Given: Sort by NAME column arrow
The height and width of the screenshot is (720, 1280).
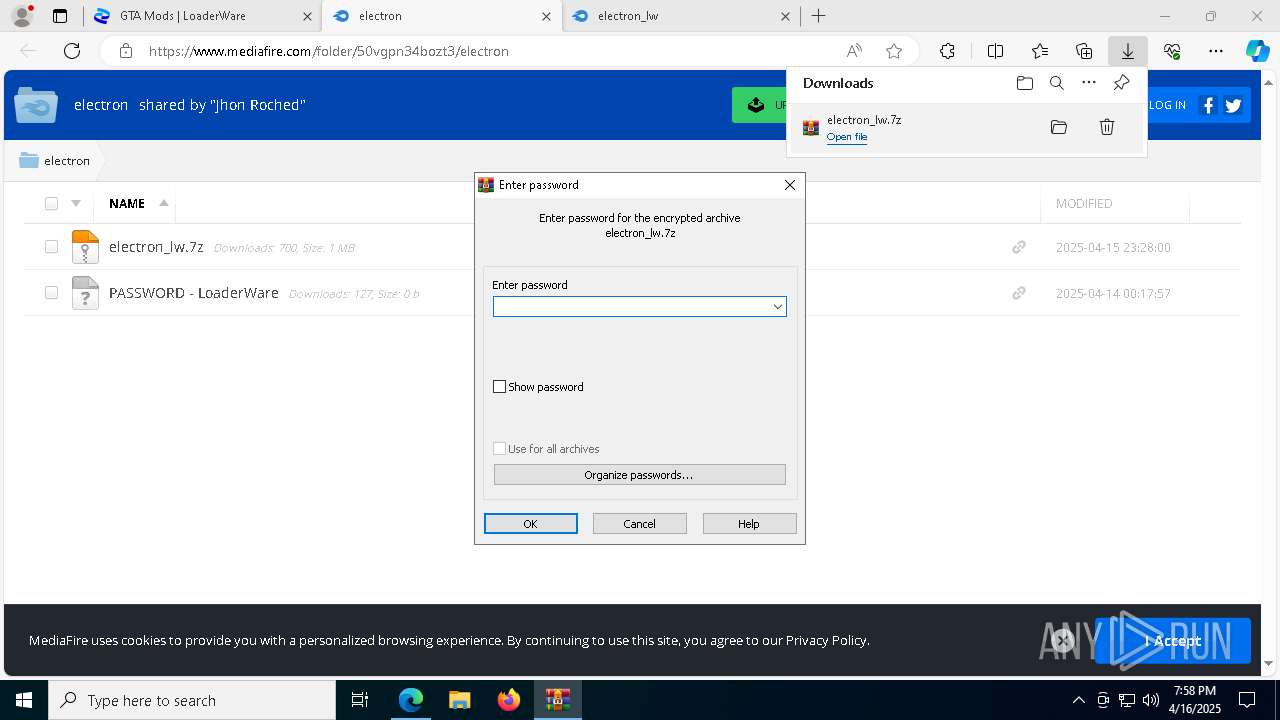Looking at the screenshot, I should tap(164, 203).
